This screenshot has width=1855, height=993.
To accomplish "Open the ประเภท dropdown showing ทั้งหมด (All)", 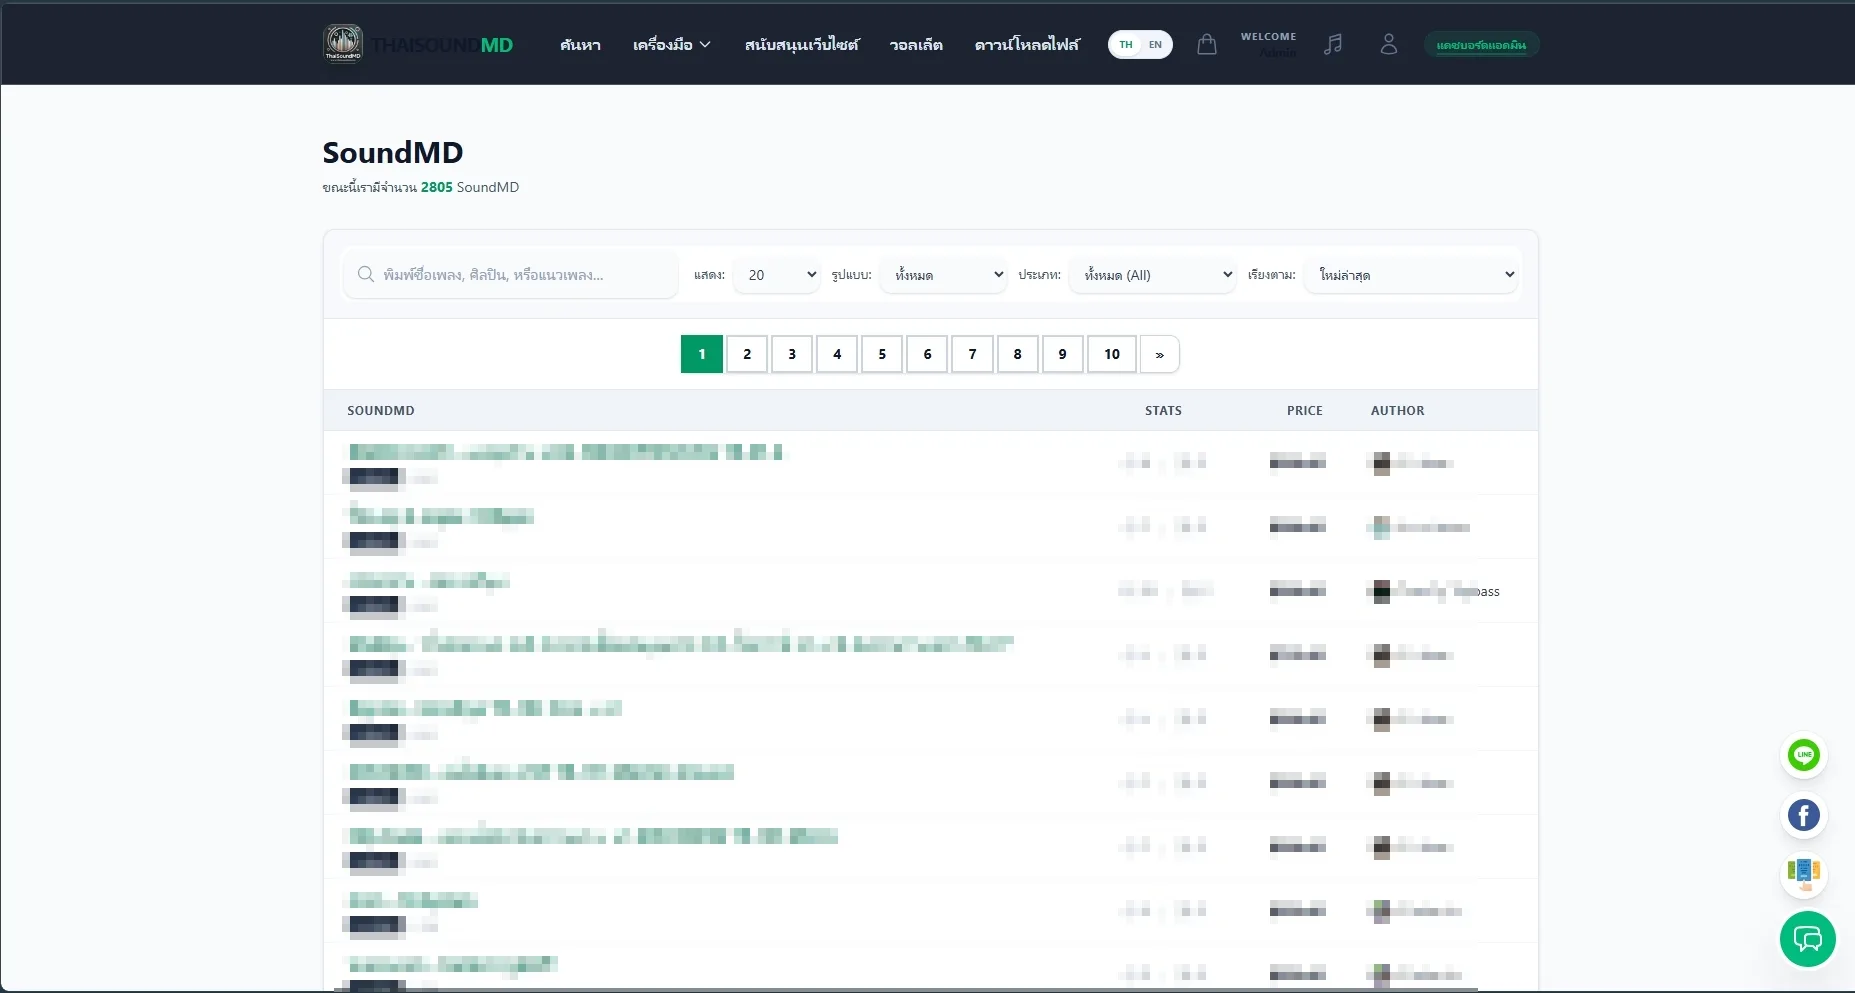I will pos(1153,274).
